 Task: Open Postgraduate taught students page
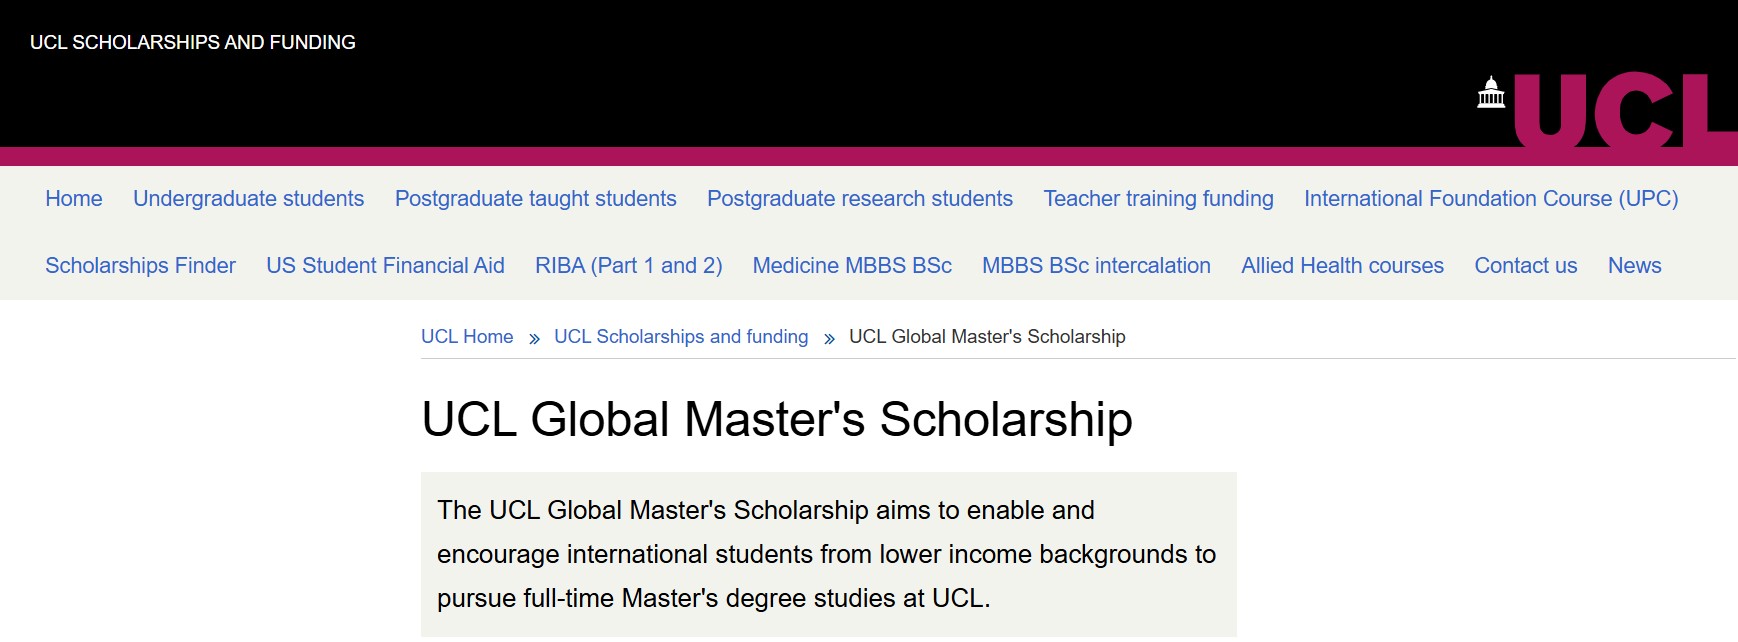pos(536,198)
